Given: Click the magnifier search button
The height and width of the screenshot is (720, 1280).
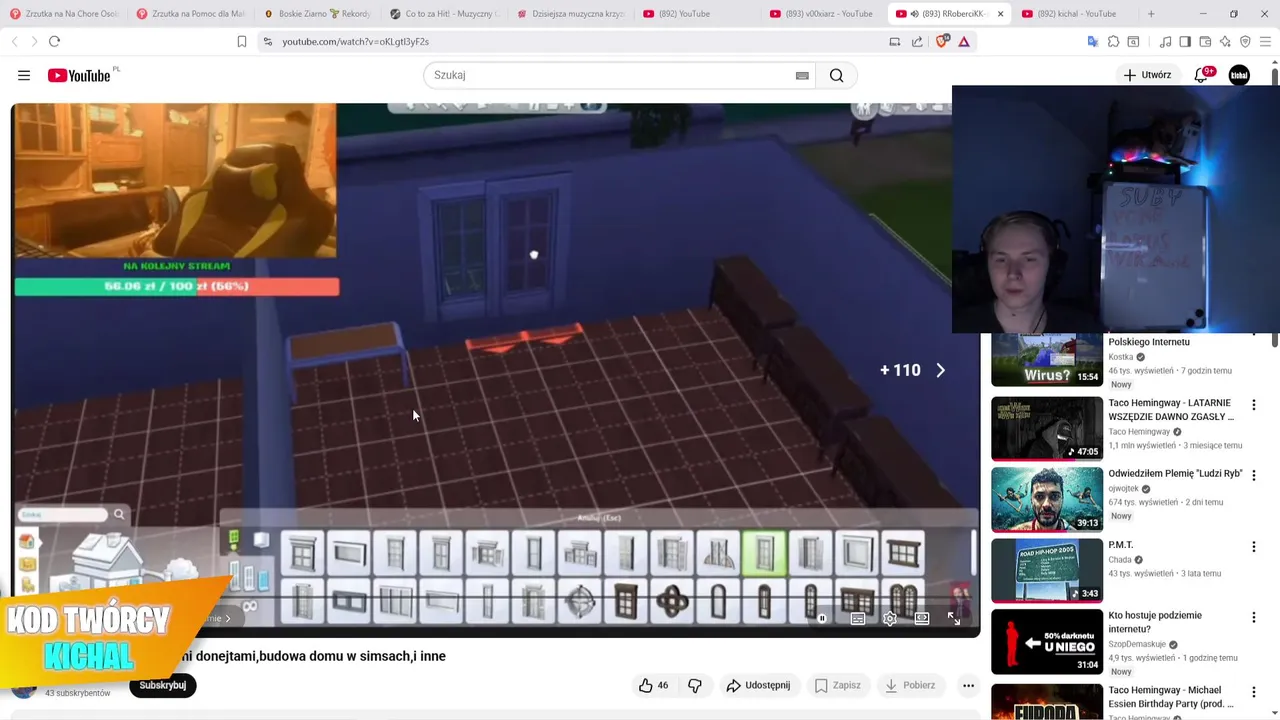Looking at the screenshot, I should (x=836, y=75).
